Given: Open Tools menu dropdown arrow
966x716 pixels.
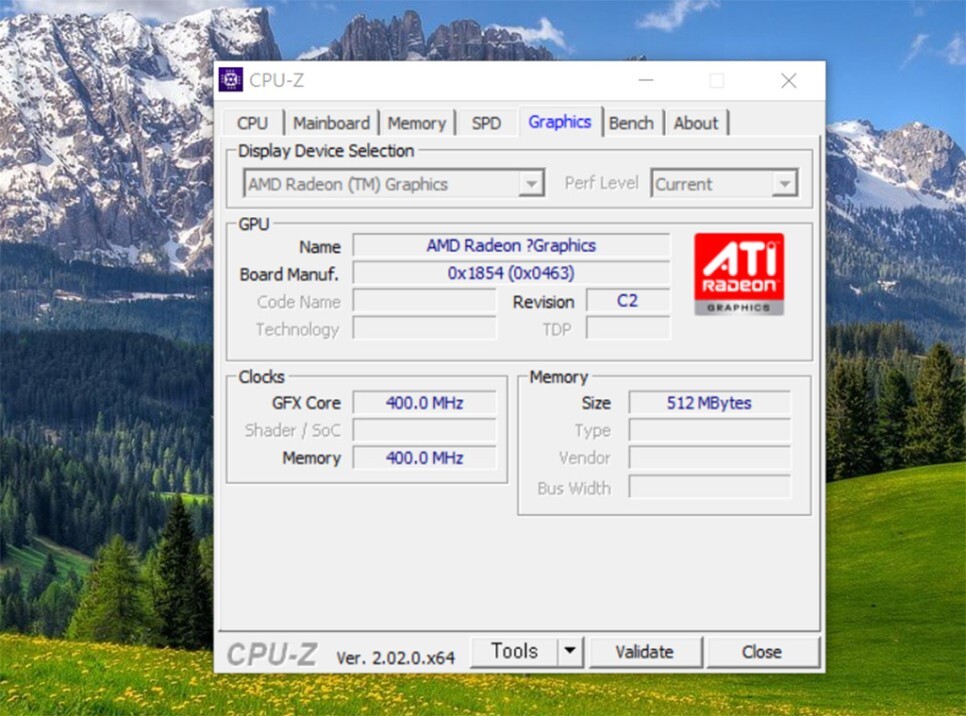Looking at the screenshot, I should [570, 651].
